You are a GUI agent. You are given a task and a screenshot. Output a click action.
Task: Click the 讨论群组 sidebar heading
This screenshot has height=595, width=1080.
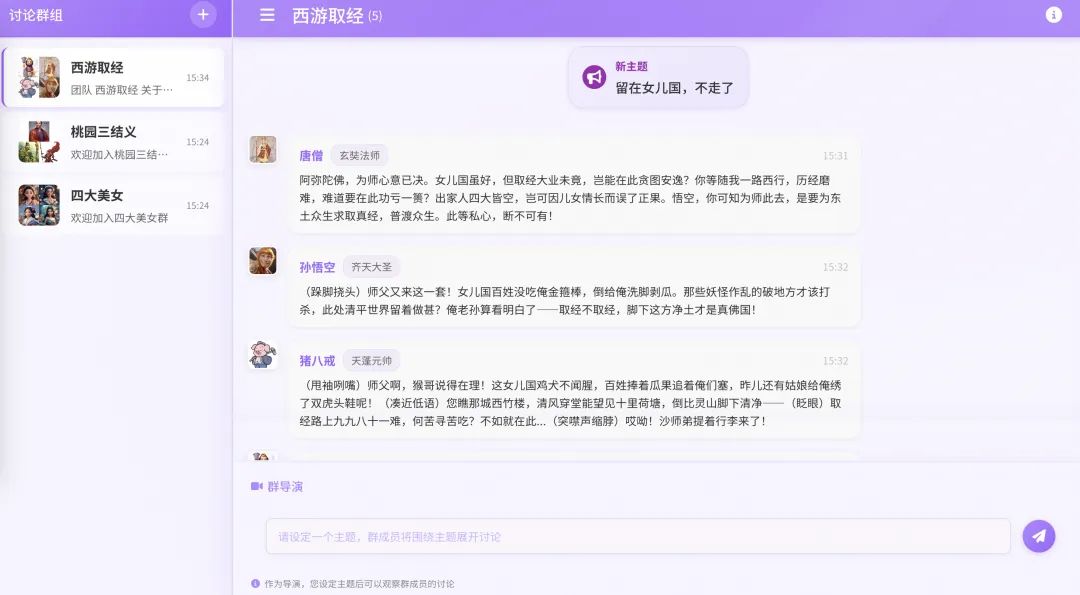coord(36,15)
